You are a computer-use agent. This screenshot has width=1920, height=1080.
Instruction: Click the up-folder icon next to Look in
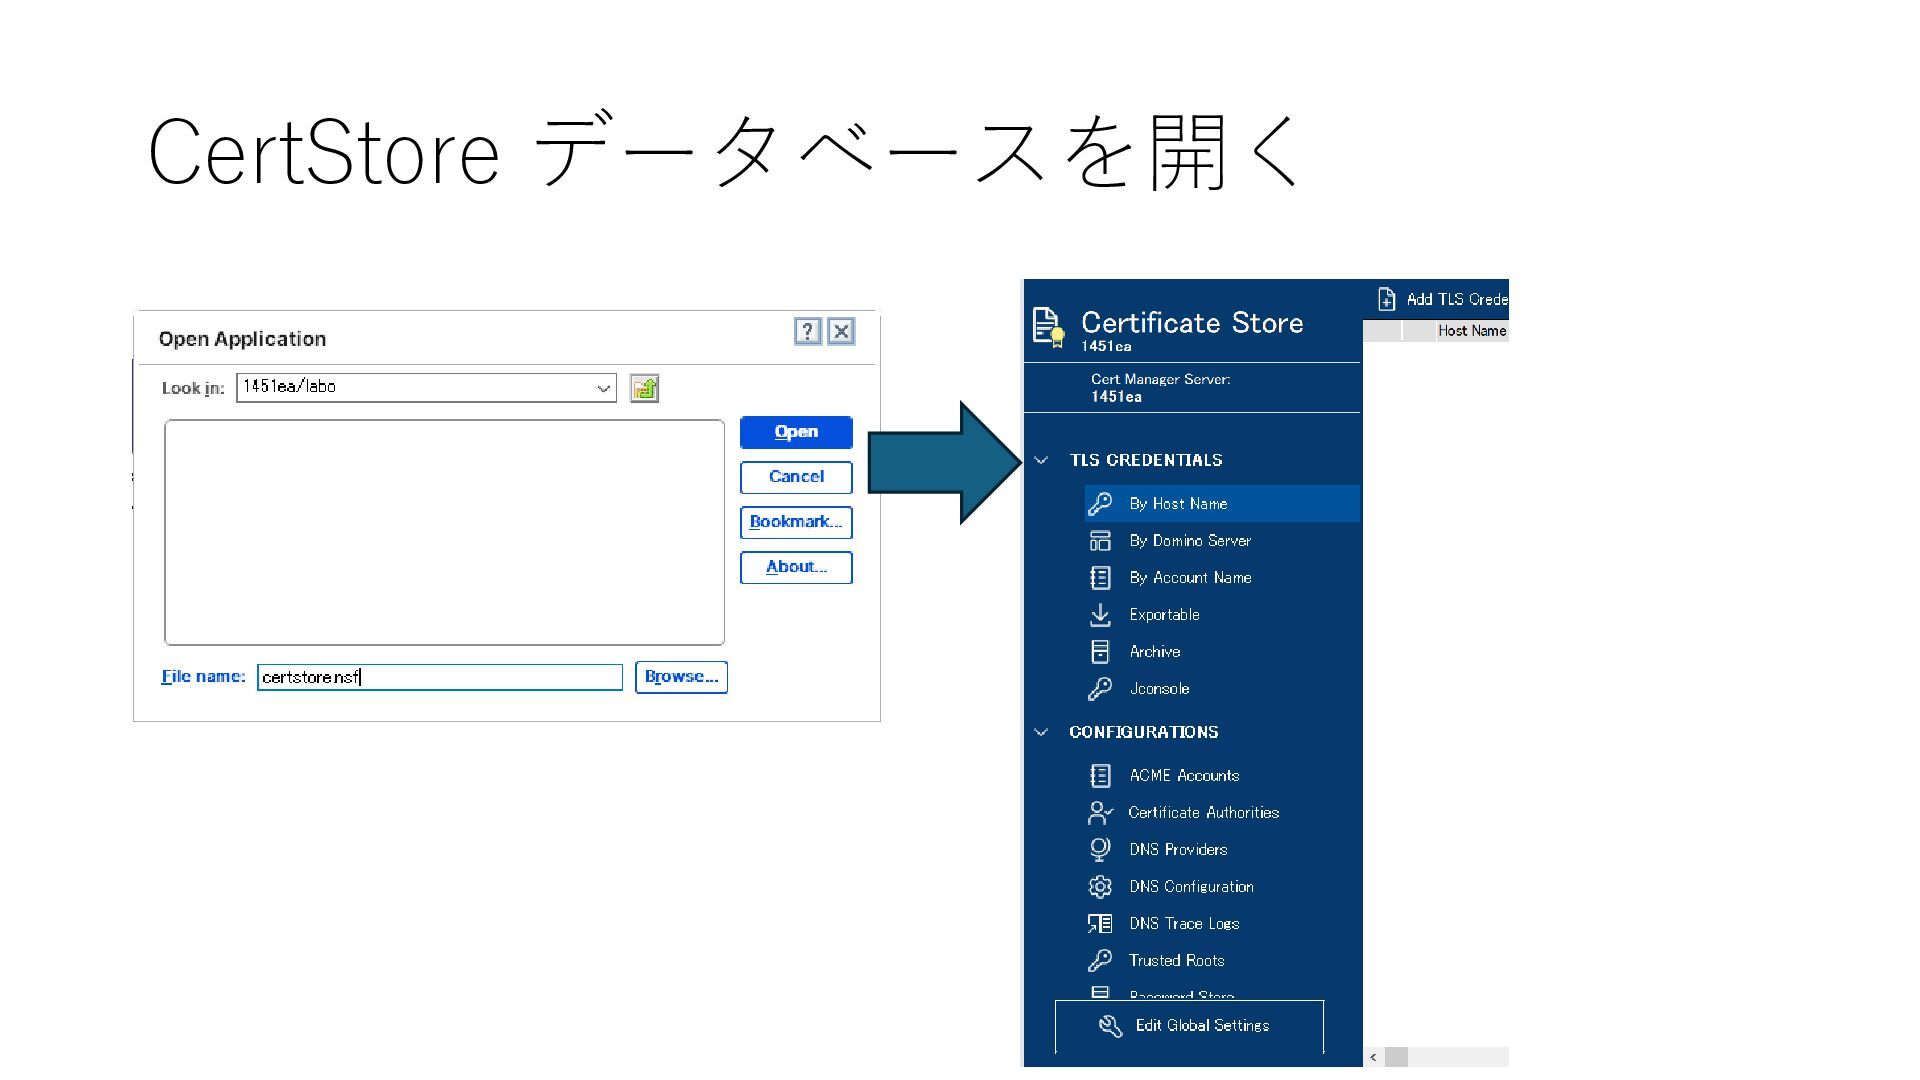click(x=644, y=389)
